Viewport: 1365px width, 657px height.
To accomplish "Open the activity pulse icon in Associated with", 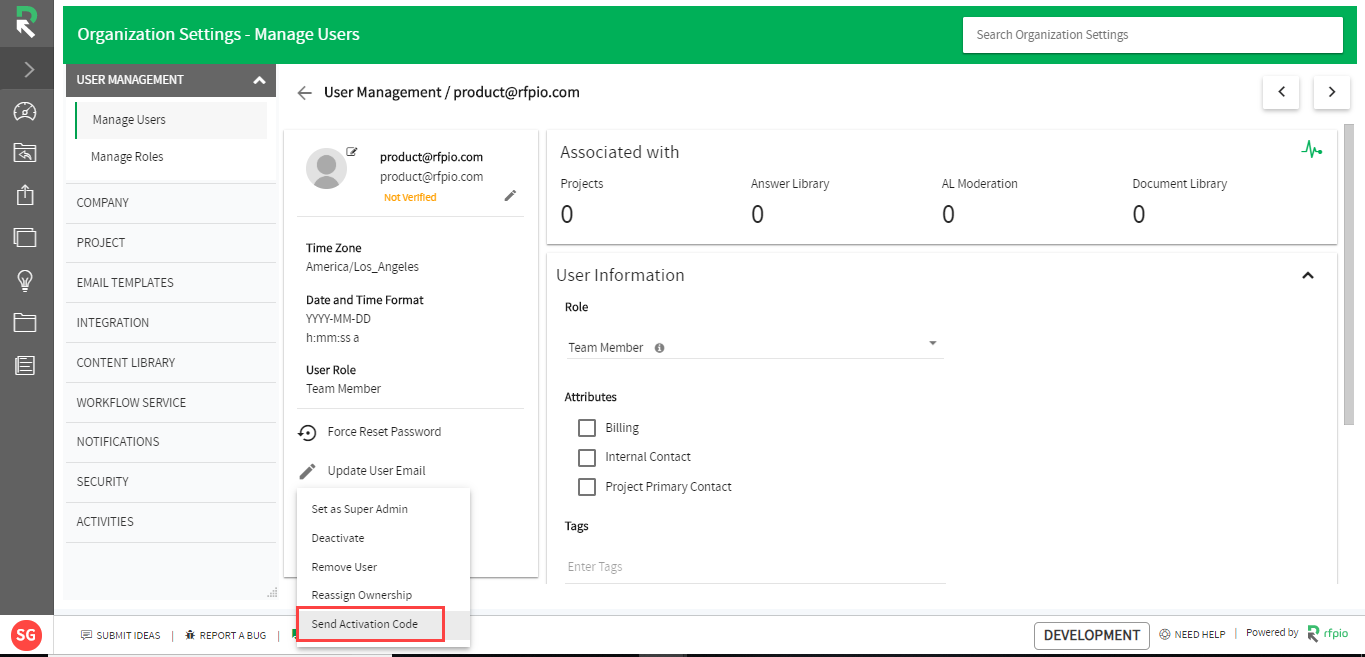I will tap(1312, 150).
